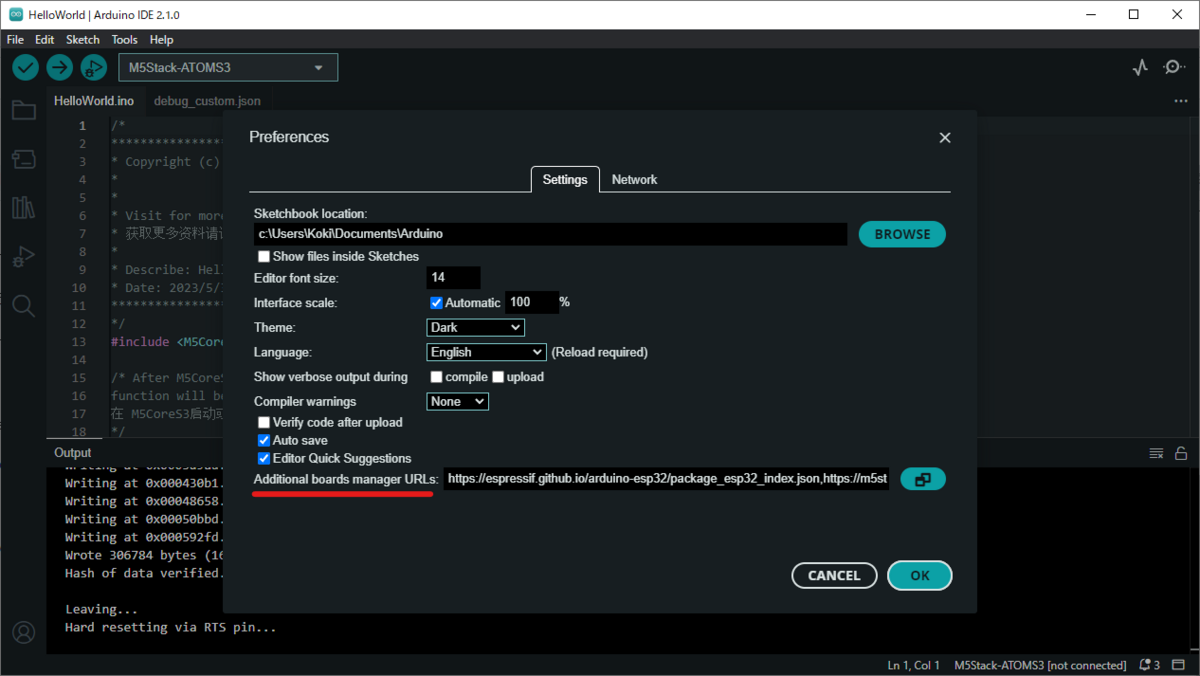Open the File menu
This screenshot has width=1200, height=676.
point(15,40)
